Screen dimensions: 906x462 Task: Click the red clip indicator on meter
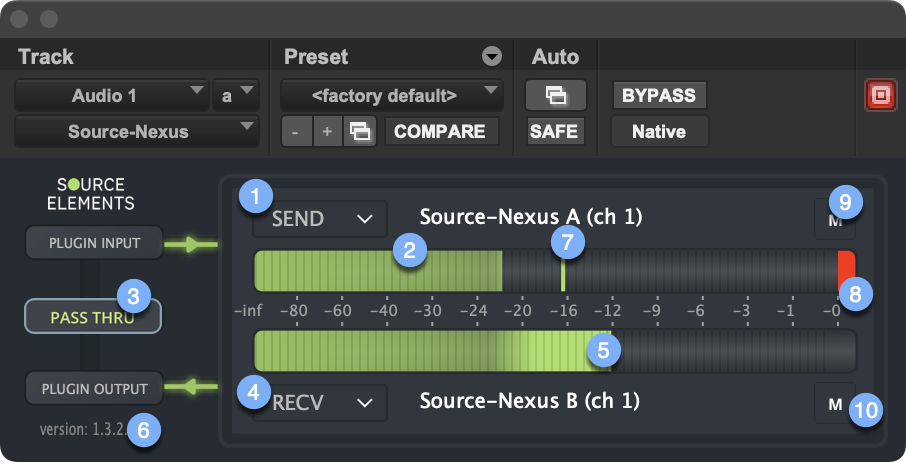click(x=846, y=271)
